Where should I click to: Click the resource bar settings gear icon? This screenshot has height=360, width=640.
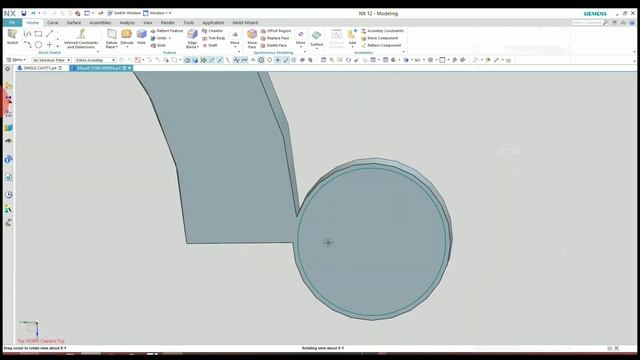pos(7,69)
